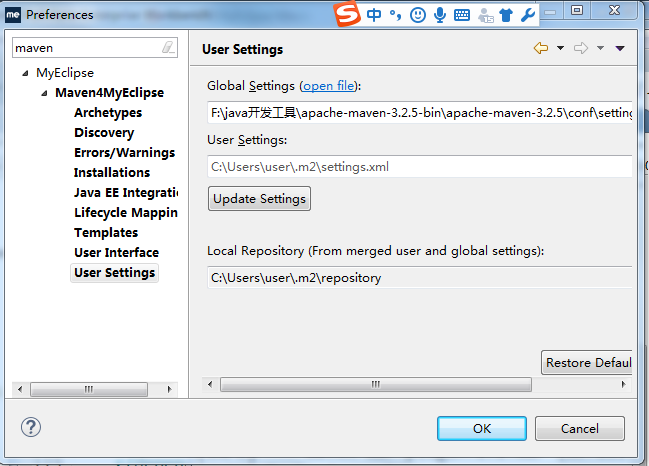Screen dimensions: 649x466
Task: Select Discovery preferences page
Action: (x=104, y=133)
